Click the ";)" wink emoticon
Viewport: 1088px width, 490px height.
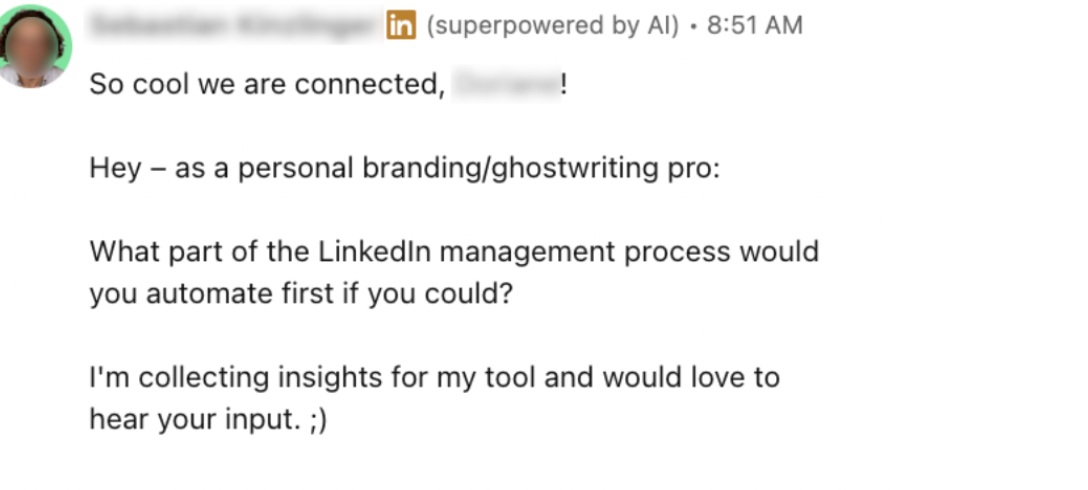point(318,420)
